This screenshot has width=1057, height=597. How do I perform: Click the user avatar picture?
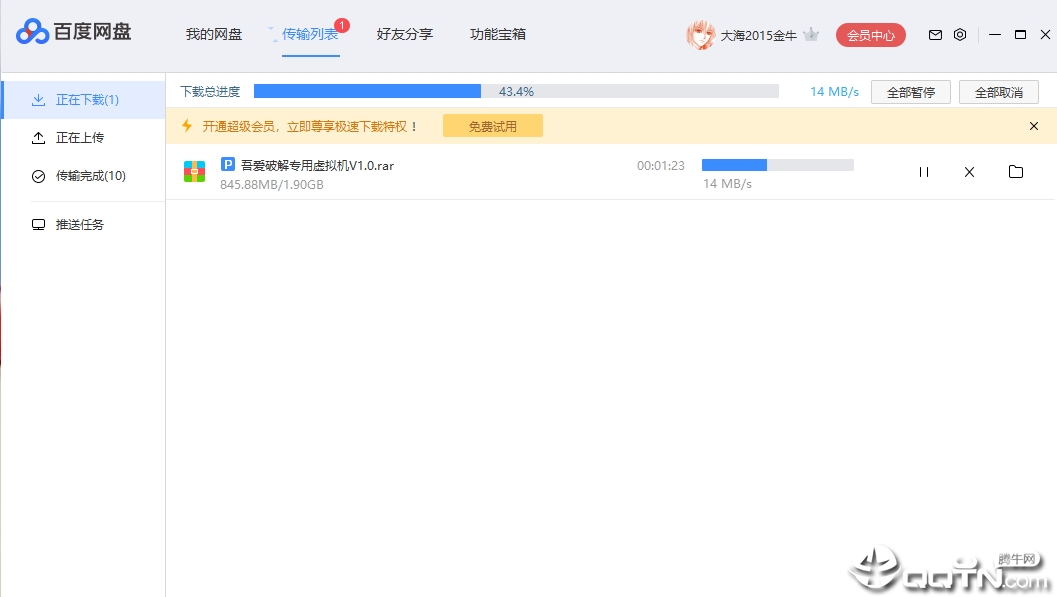tap(700, 35)
